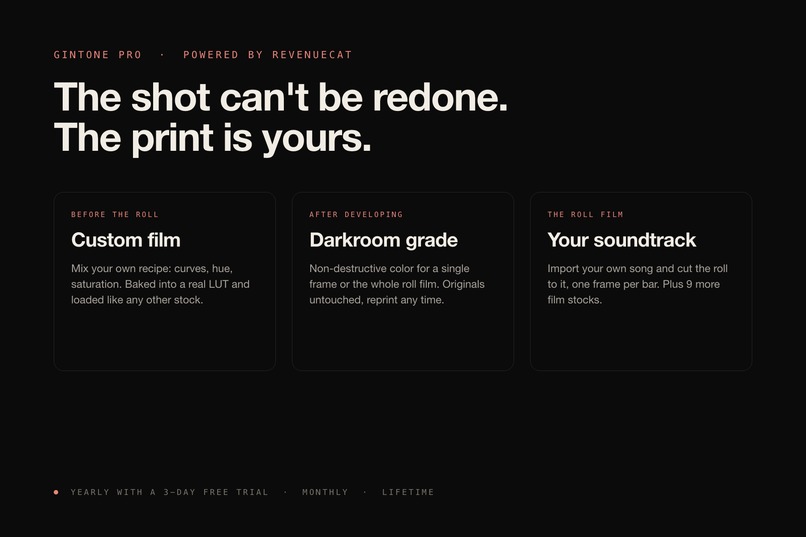Click the 'Non-destructive color' description
806x537 pixels.
point(397,284)
